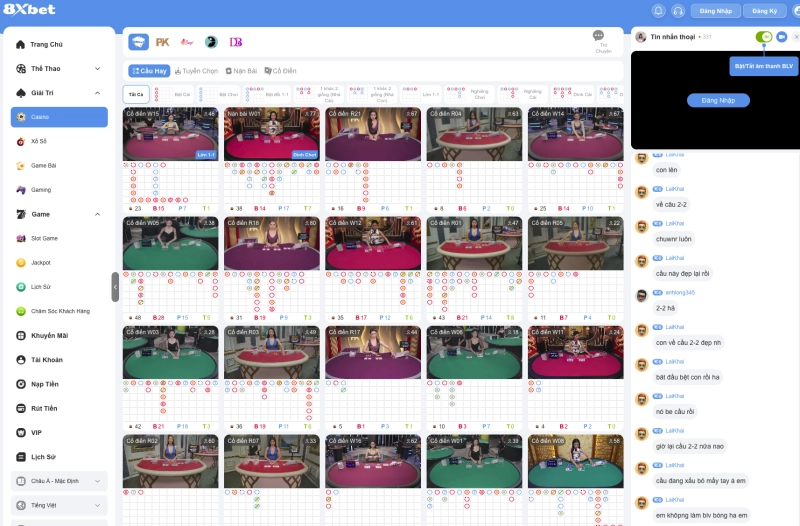Select the pink Sexy provider icon
The image size is (800, 526).
187,42
